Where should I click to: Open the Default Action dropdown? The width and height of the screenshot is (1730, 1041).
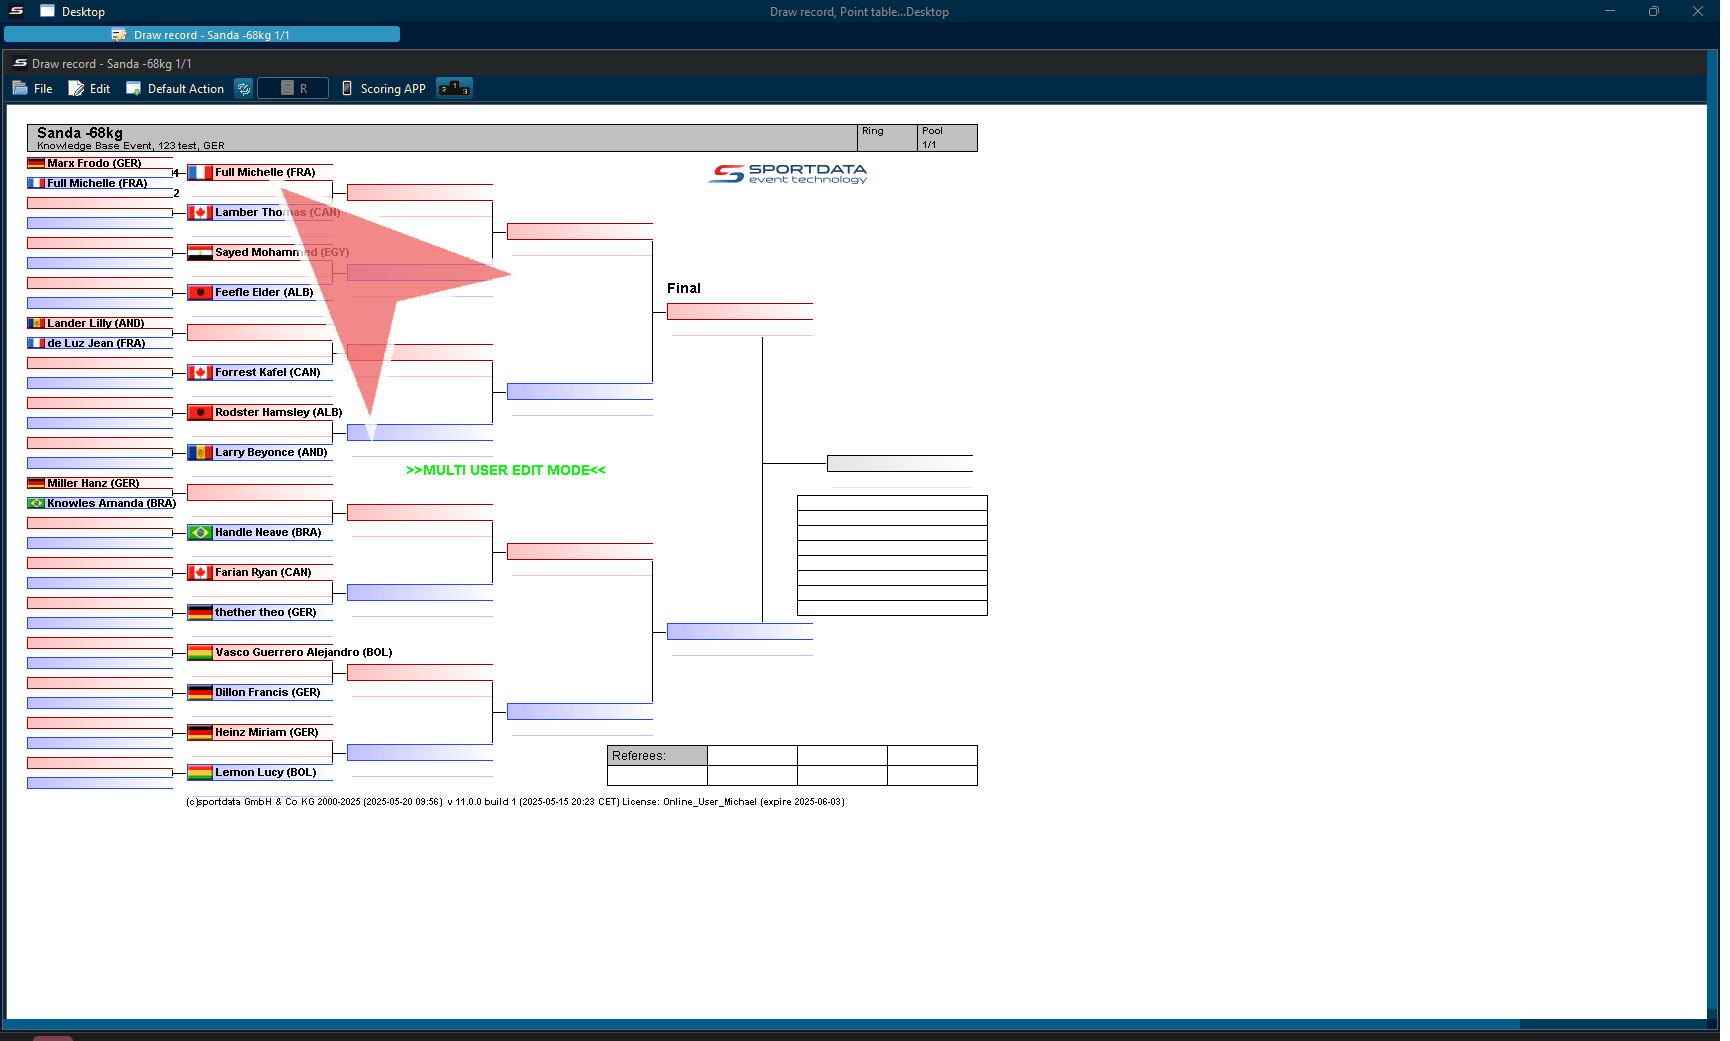[x=175, y=89]
